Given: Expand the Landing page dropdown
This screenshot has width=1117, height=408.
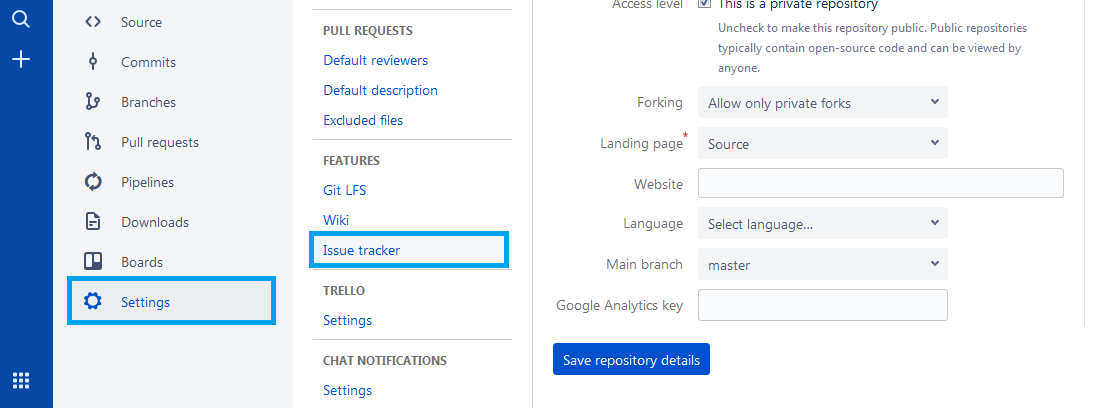Looking at the screenshot, I should pos(823,143).
